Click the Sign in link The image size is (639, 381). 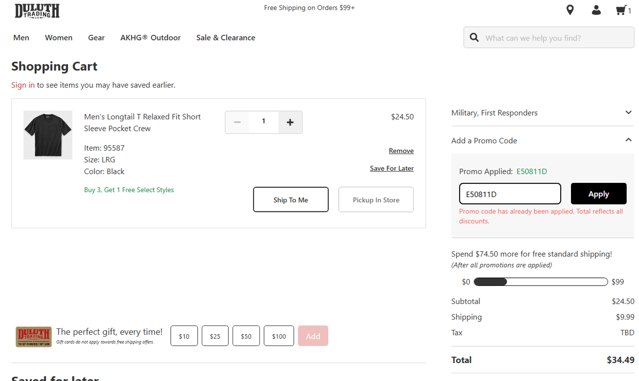point(23,85)
